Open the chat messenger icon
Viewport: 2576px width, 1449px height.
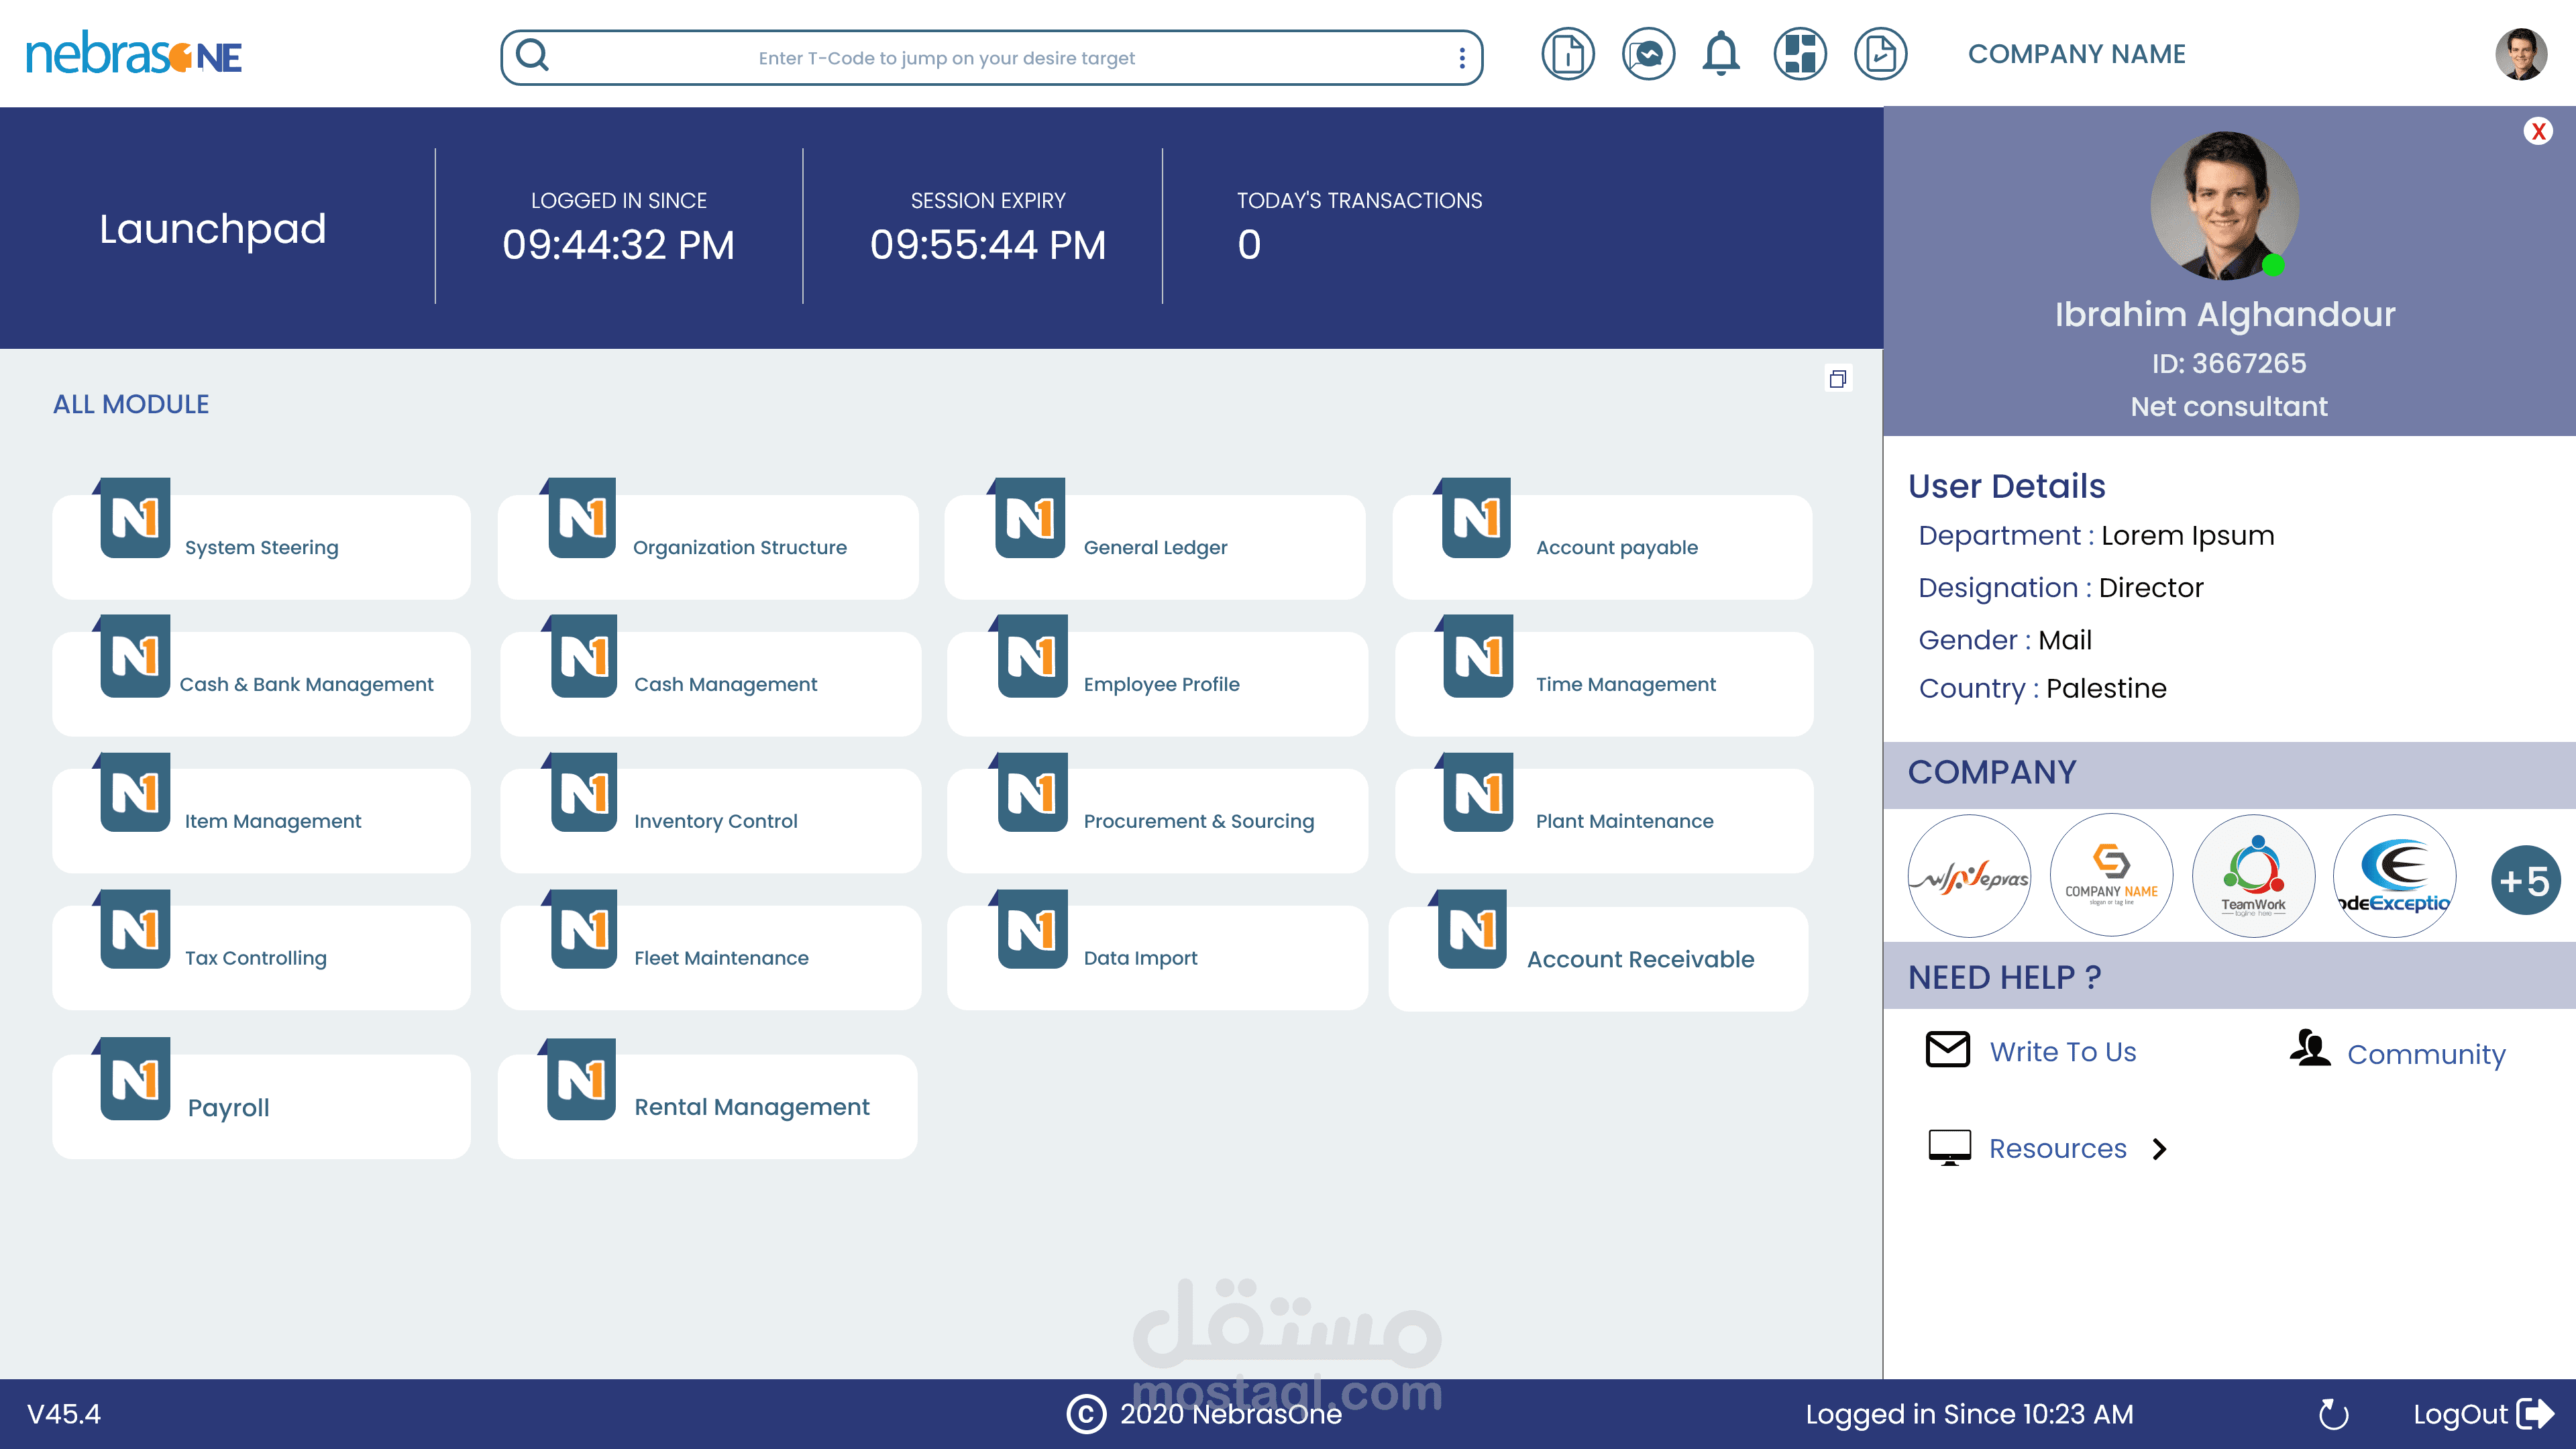click(x=1648, y=54)
